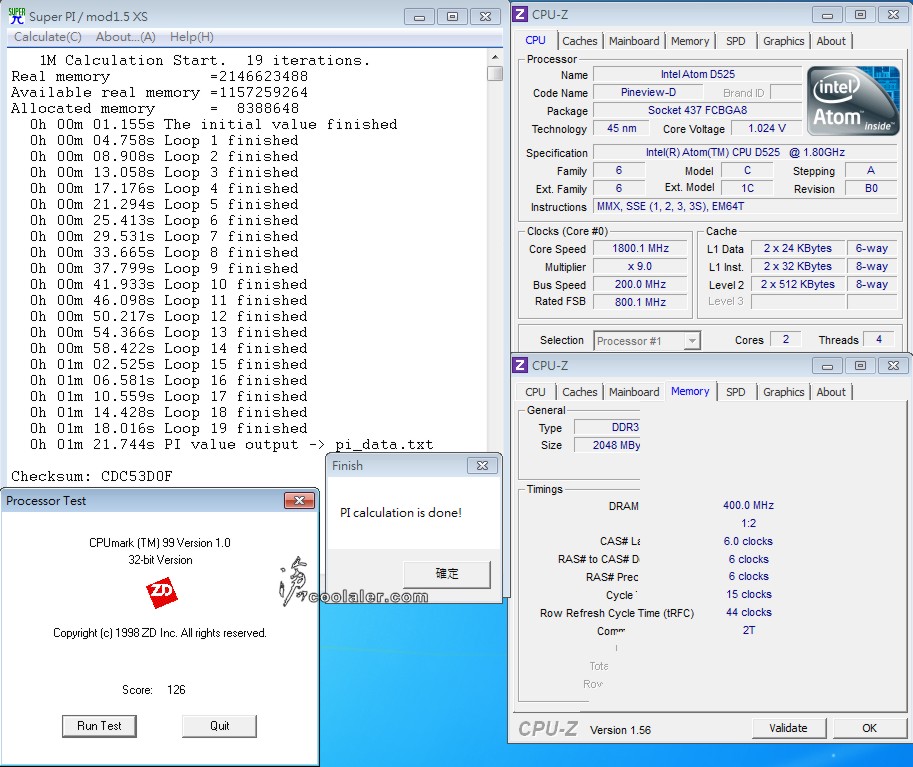Click Quit in Processor Test dialog

pyautogui.click(x=220, y=726)
